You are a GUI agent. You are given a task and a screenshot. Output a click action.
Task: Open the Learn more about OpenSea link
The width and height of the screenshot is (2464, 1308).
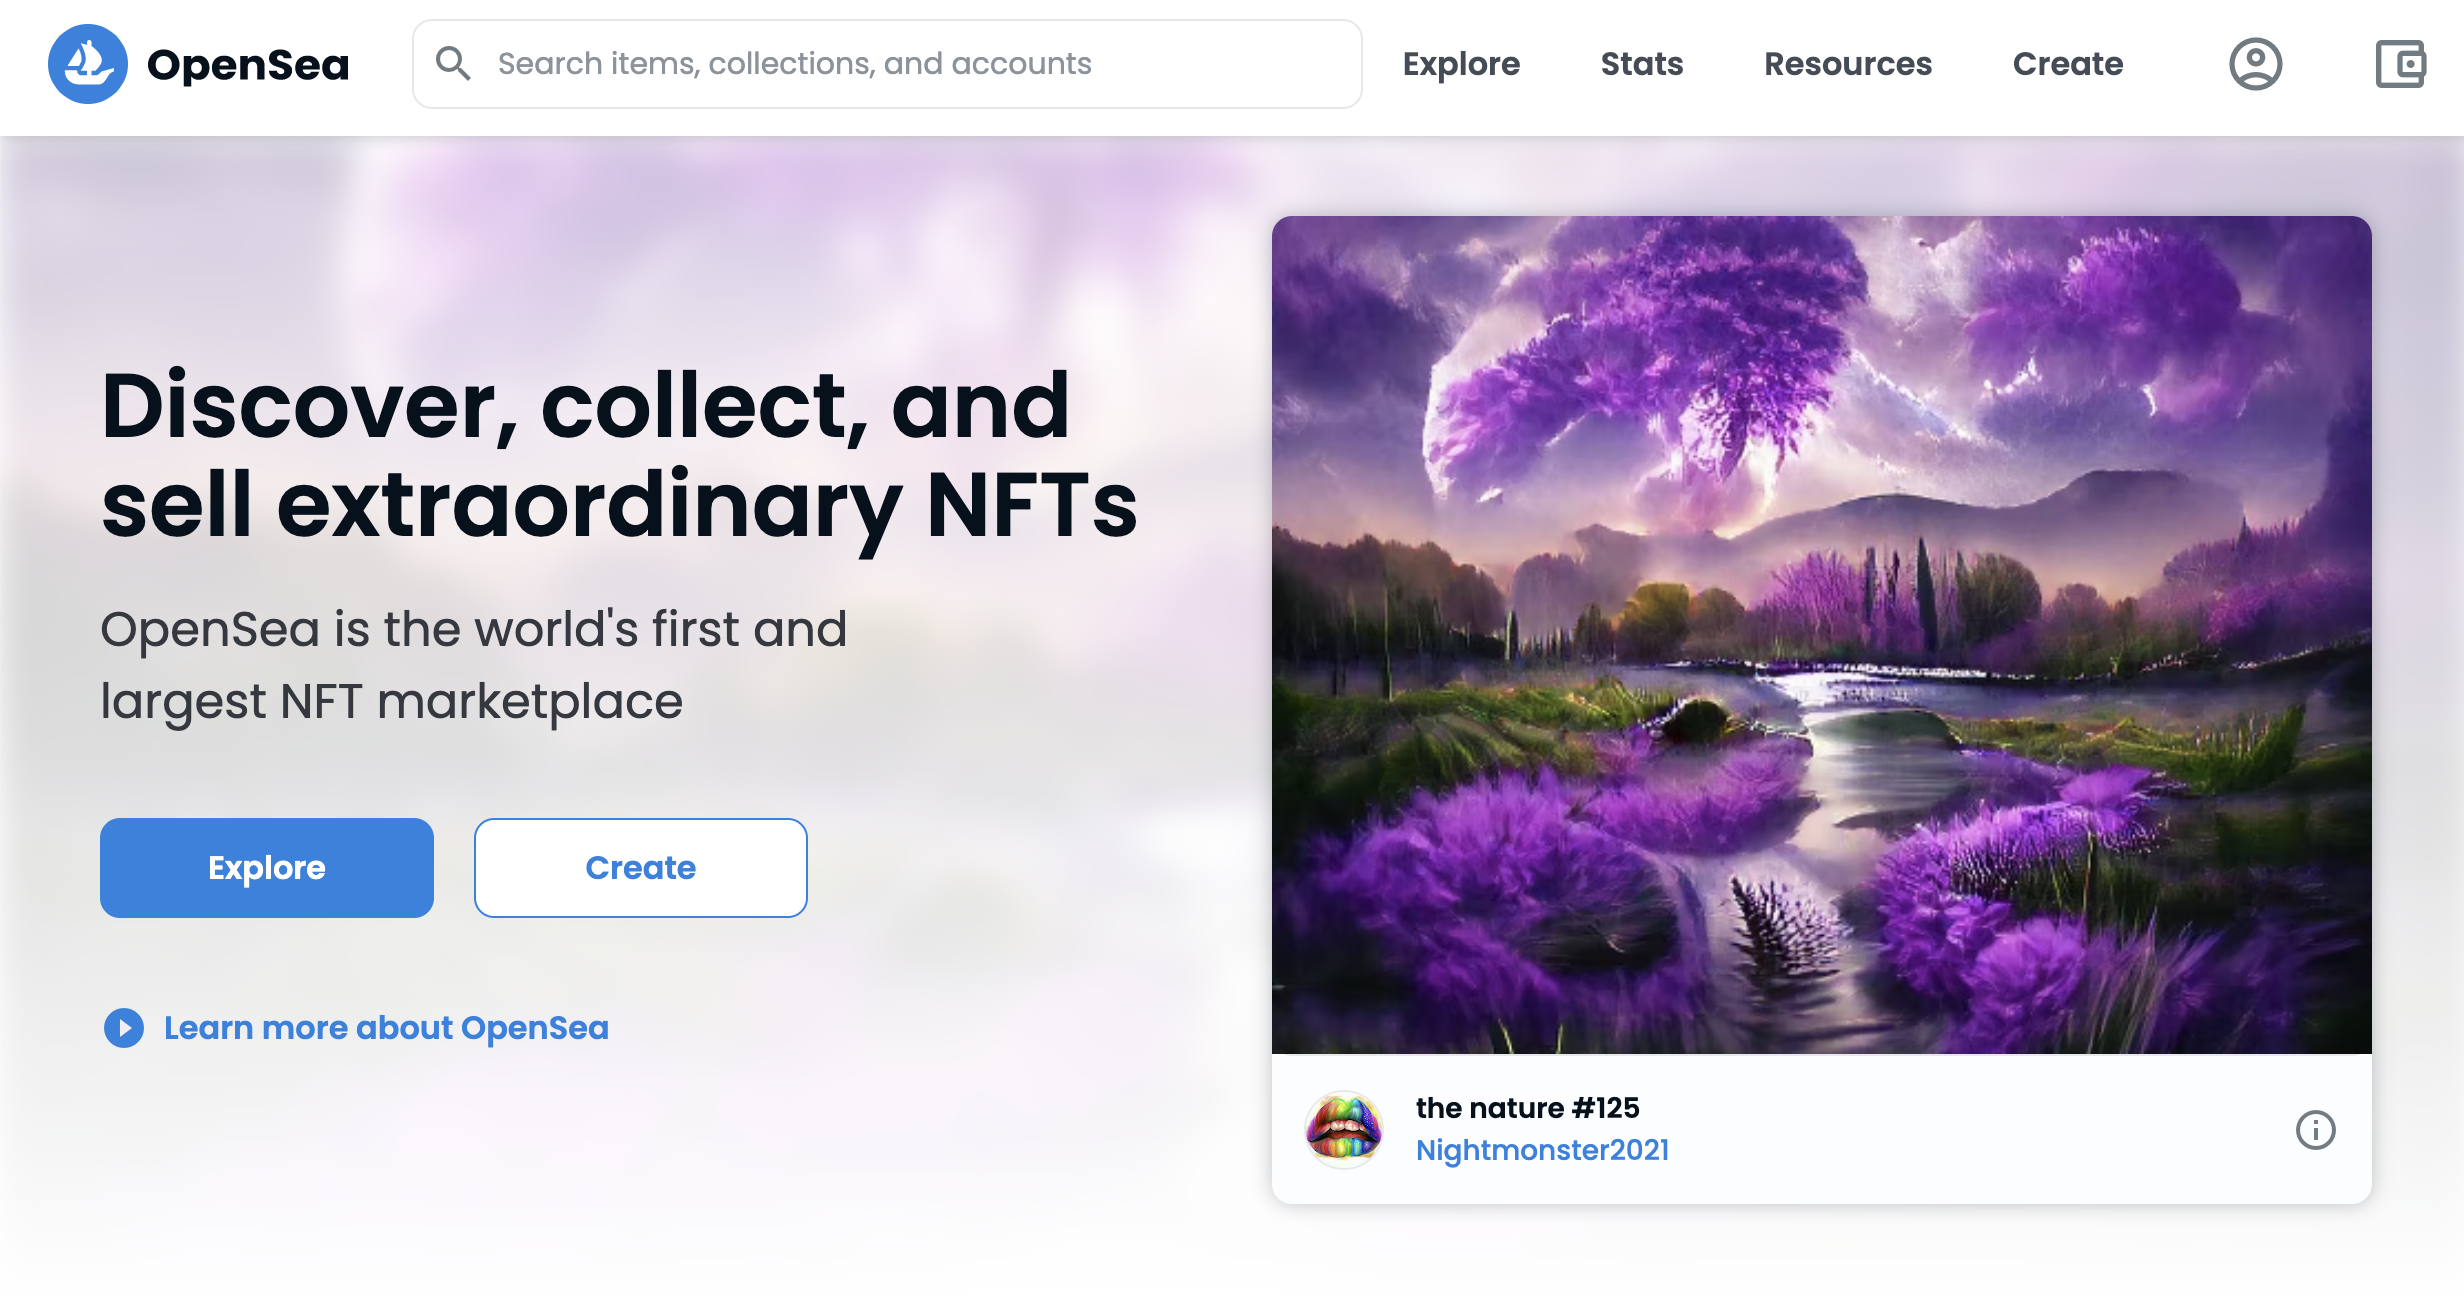click(386, 1028)
